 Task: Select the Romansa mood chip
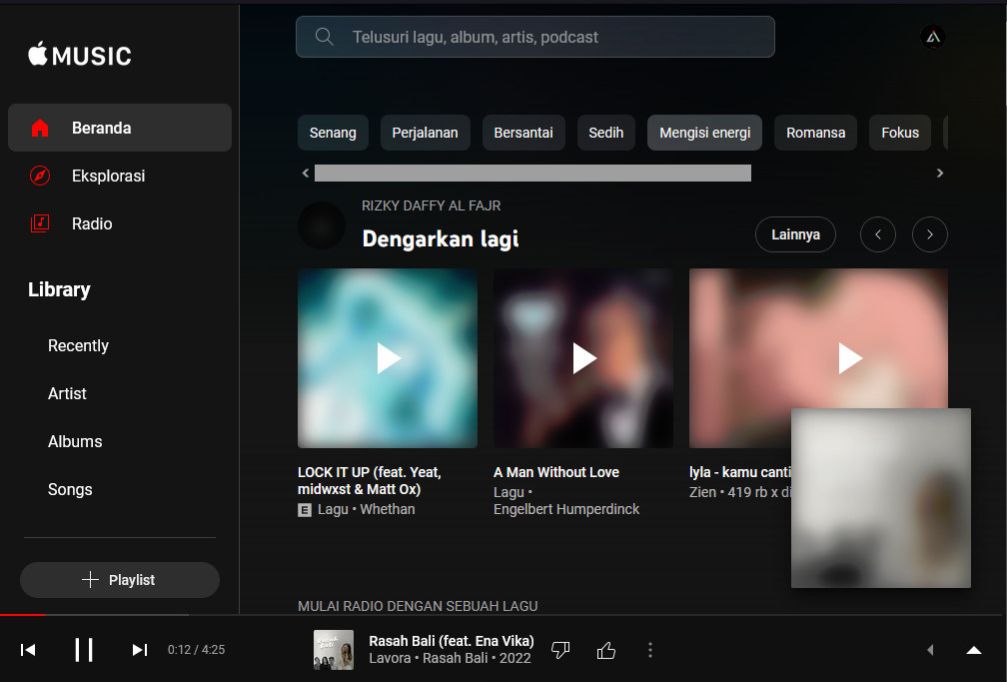pos(816,133)
